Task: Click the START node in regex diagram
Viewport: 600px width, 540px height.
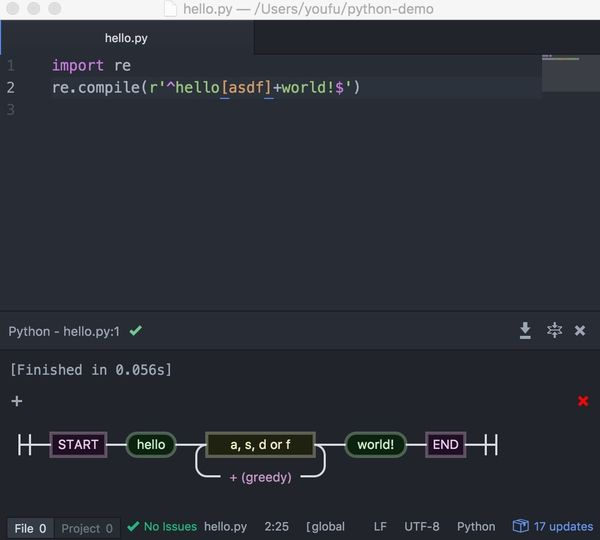Action: (78, 444)
